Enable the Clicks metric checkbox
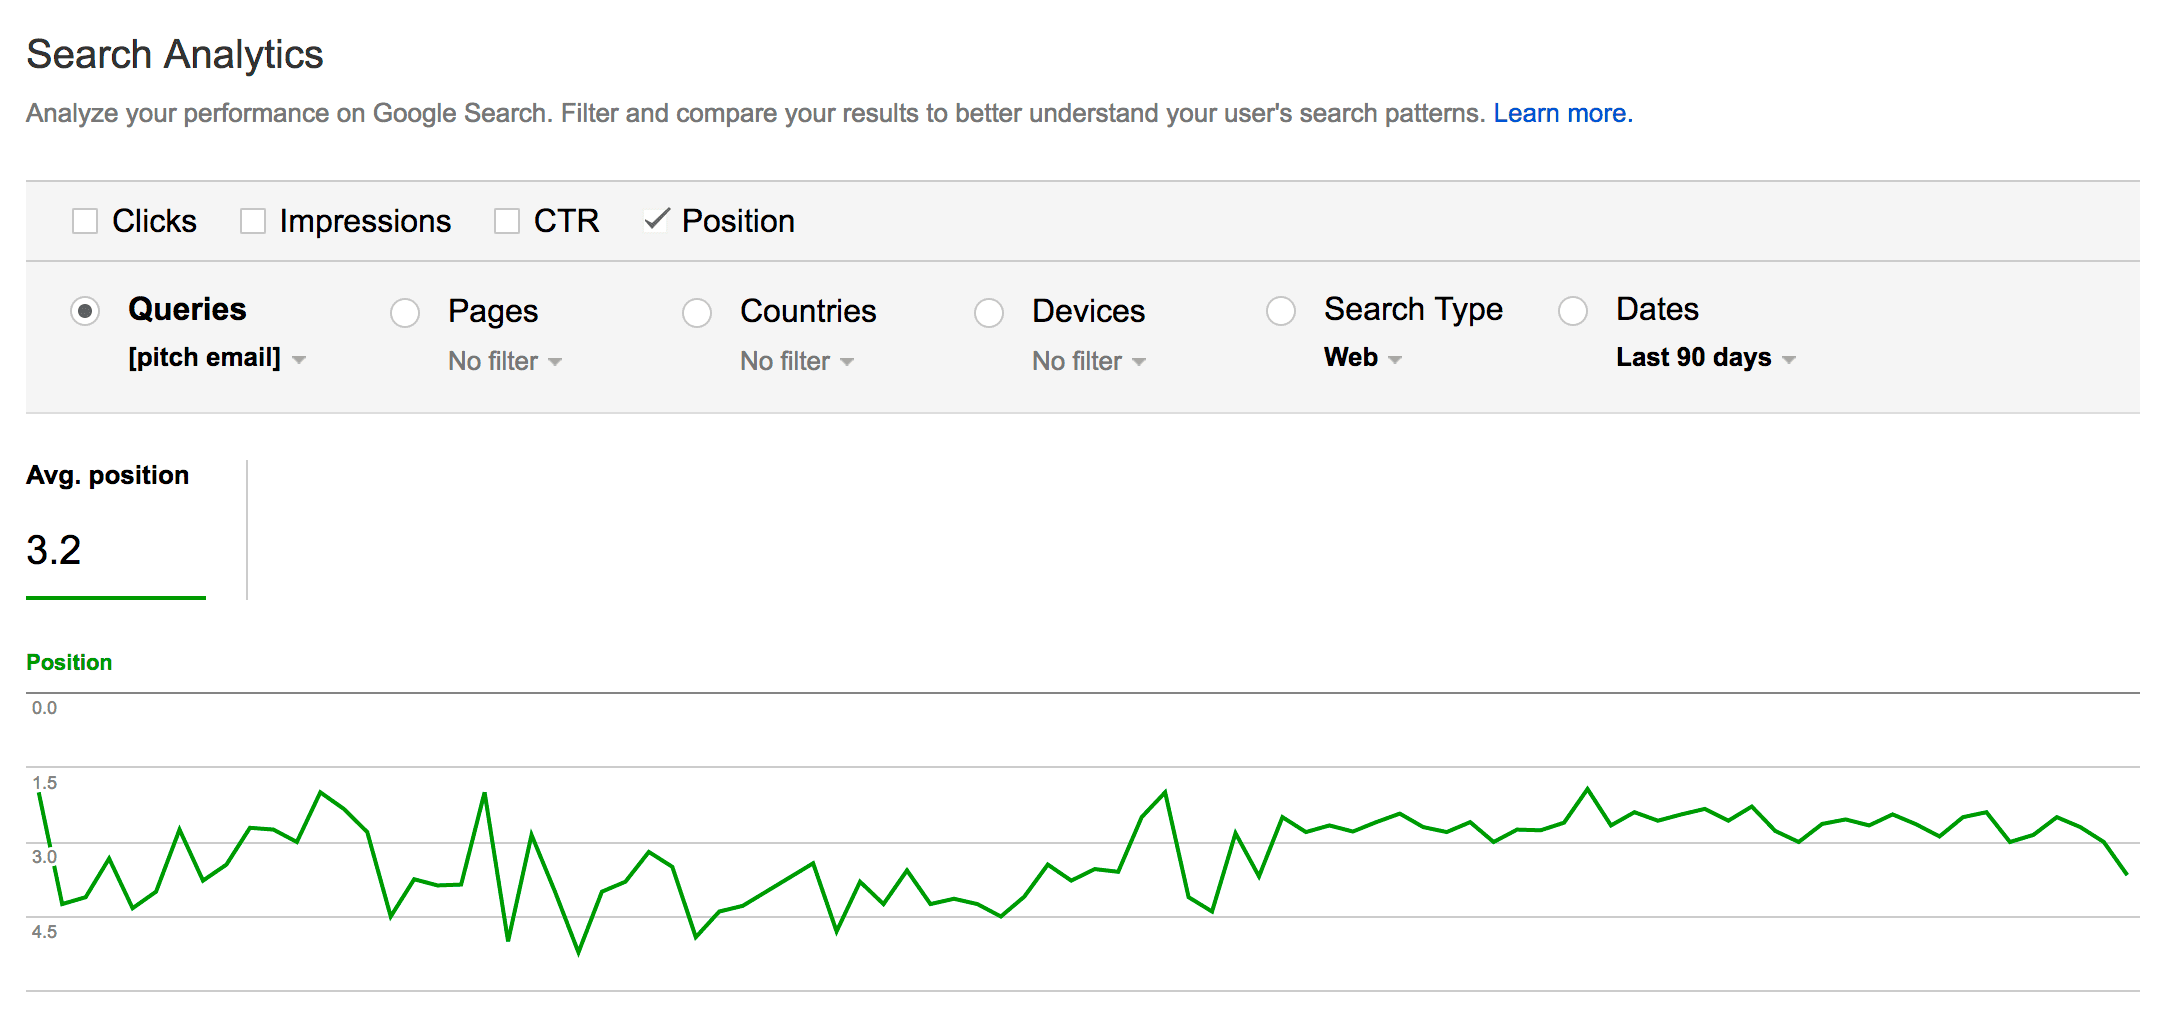2176x1034 pixels. 85,220
